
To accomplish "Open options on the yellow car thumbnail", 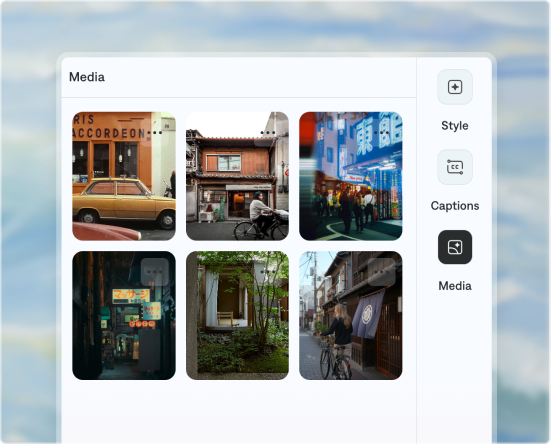I will pyautogui.click(x=155, y=133).
